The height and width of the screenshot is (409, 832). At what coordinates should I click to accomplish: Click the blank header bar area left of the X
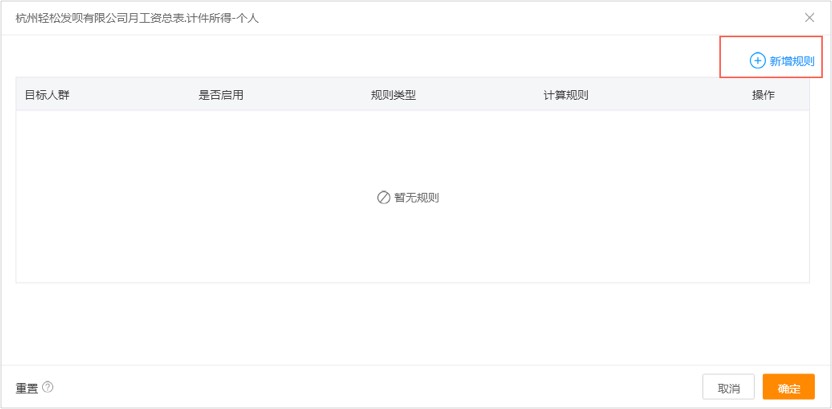531,19
